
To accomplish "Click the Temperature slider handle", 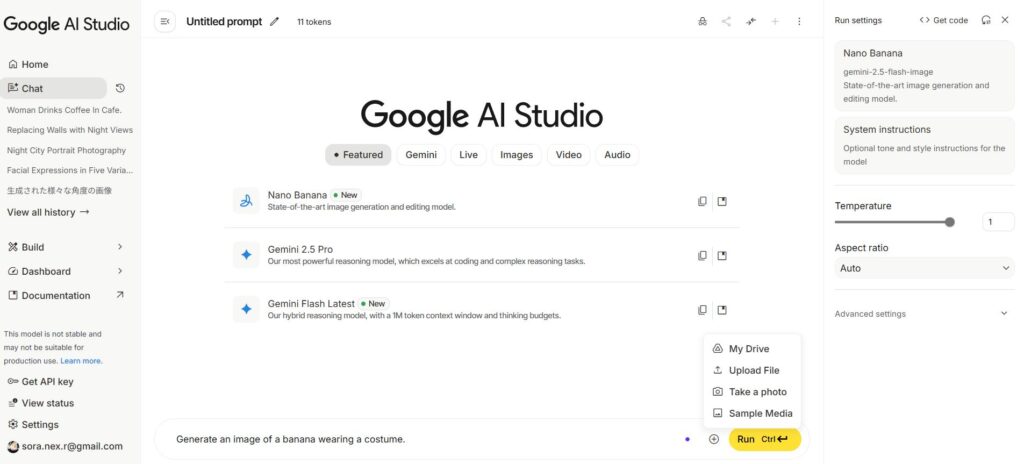I will [949, 222].
